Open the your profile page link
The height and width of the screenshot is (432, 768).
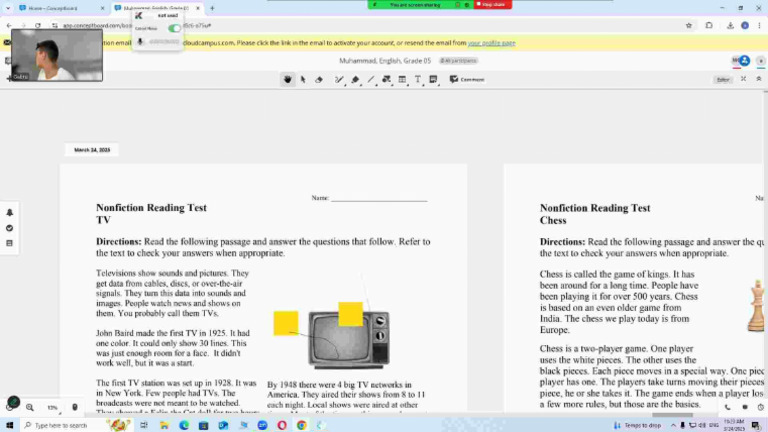tap(492, 43)
